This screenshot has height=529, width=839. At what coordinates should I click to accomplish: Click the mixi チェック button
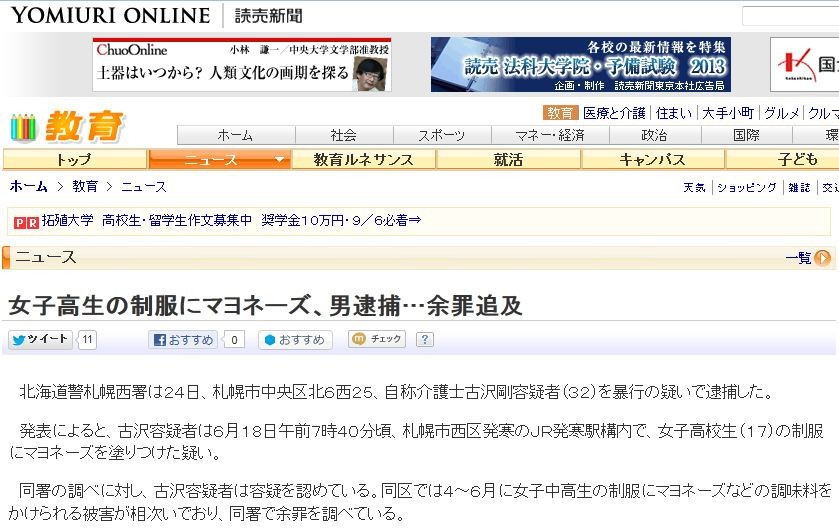coord(377,339)
